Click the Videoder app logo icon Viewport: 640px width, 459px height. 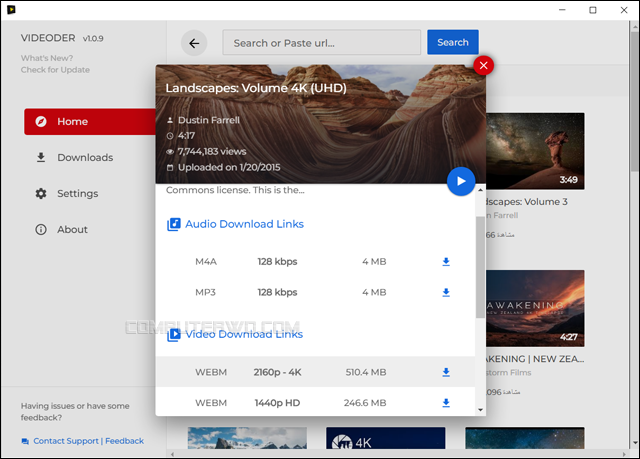point(11,9)
